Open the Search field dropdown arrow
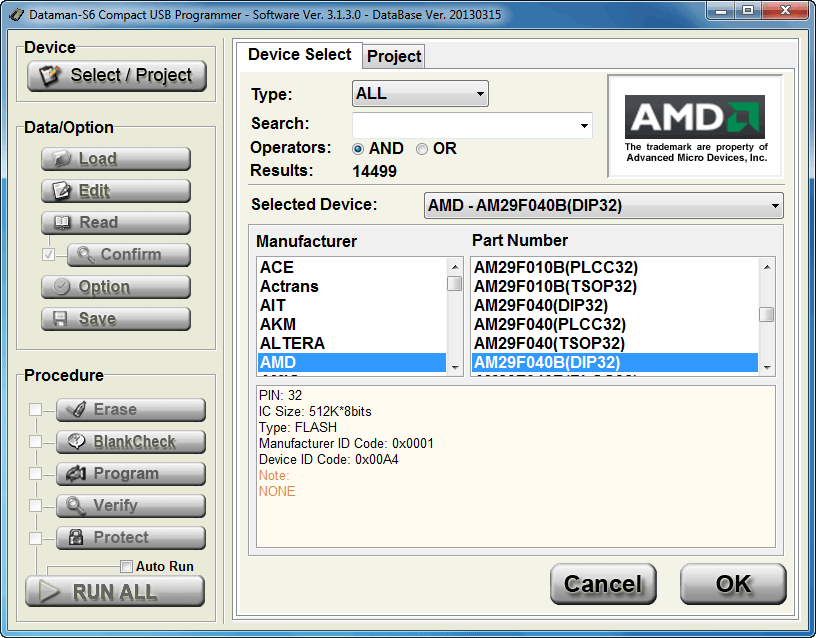This screenshot has width=816, height=638. [584, 126]
